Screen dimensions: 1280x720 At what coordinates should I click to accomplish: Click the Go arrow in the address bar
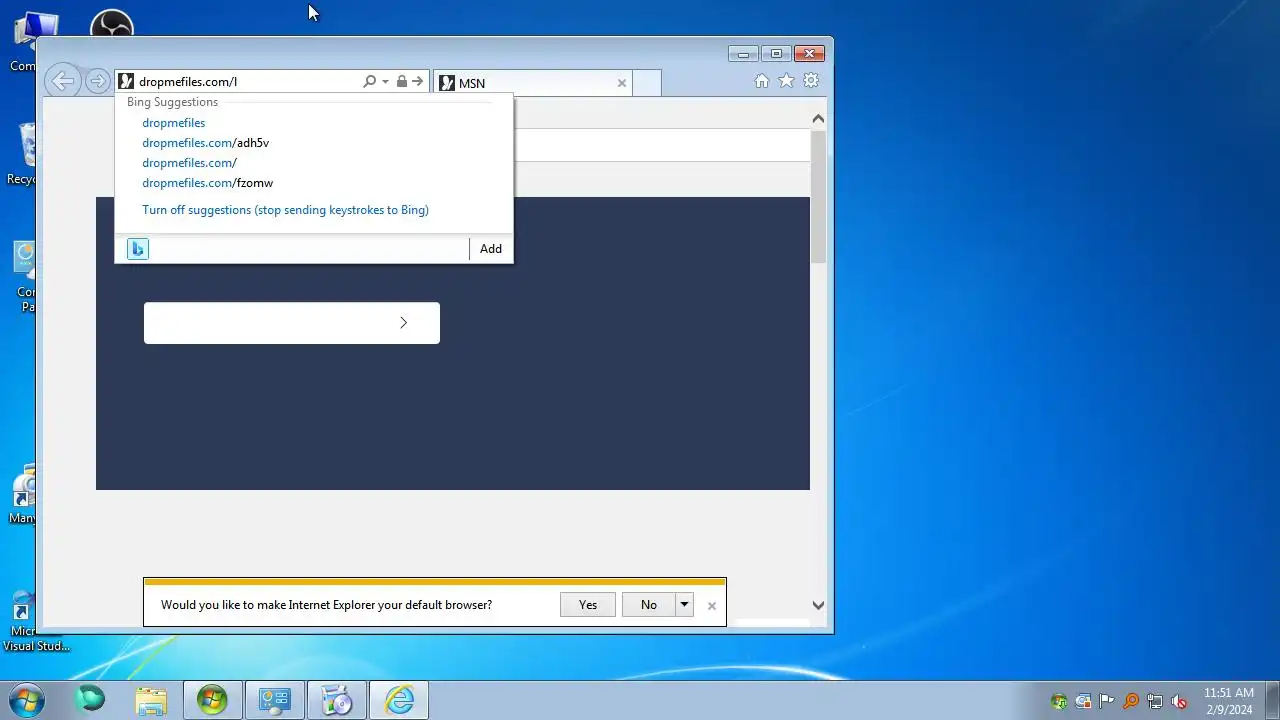[418, 82]
